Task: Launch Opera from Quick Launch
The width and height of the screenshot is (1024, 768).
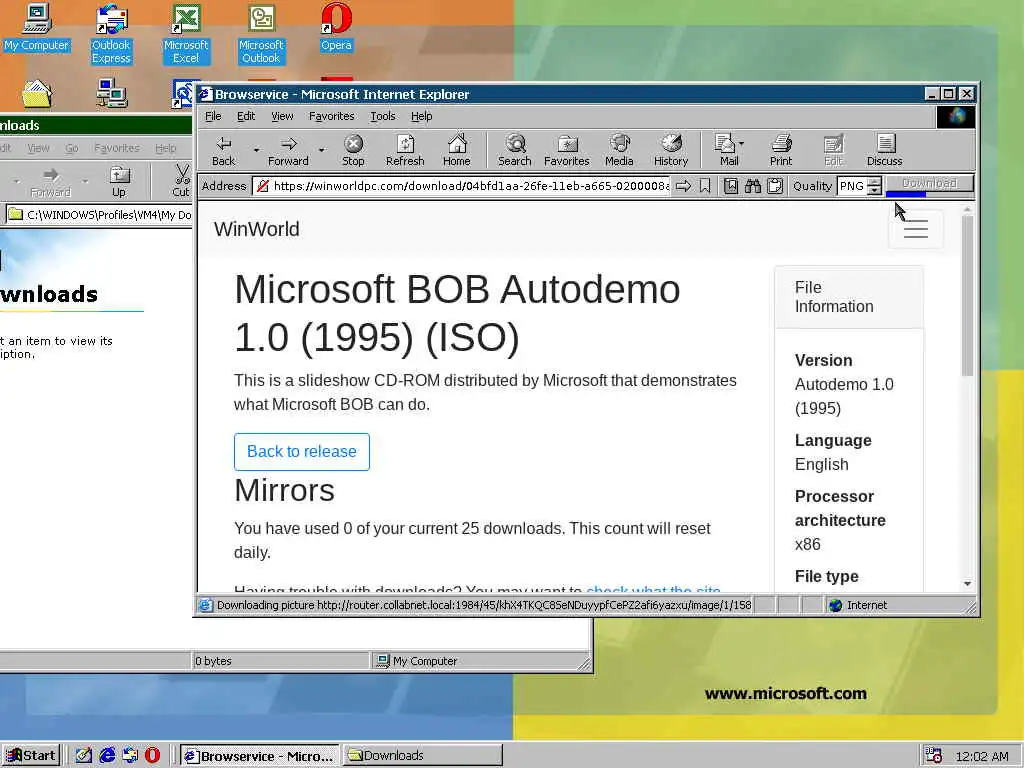Action: (152, 756)
